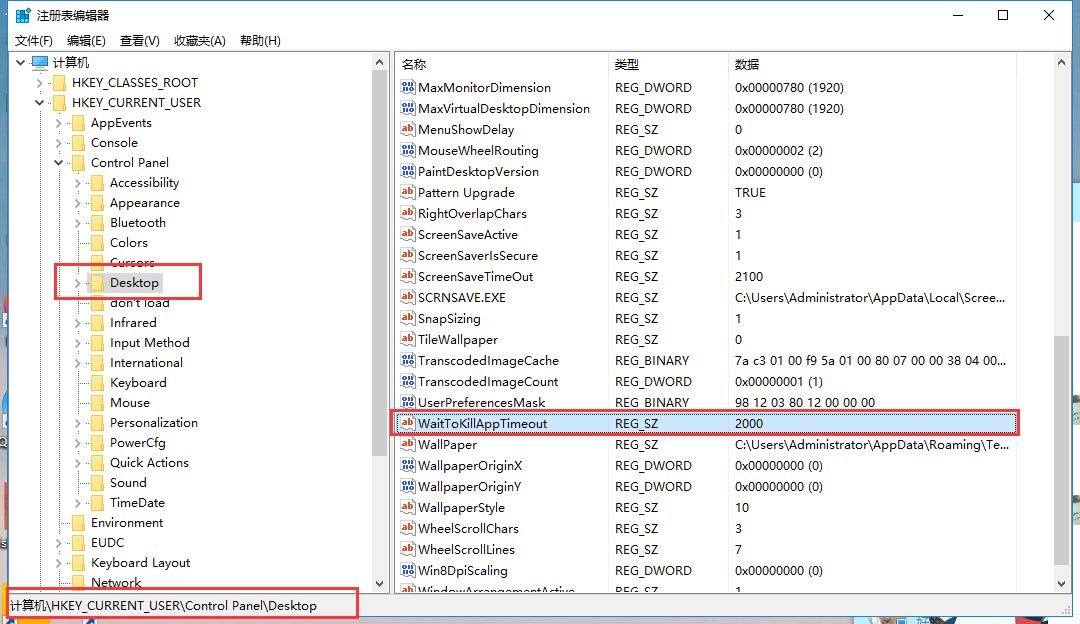Click DWORD icon beside MouseWheelRouting
The width and height of the screenshot is (1080, 624).
pyautogui.click(x=408, y=150)
